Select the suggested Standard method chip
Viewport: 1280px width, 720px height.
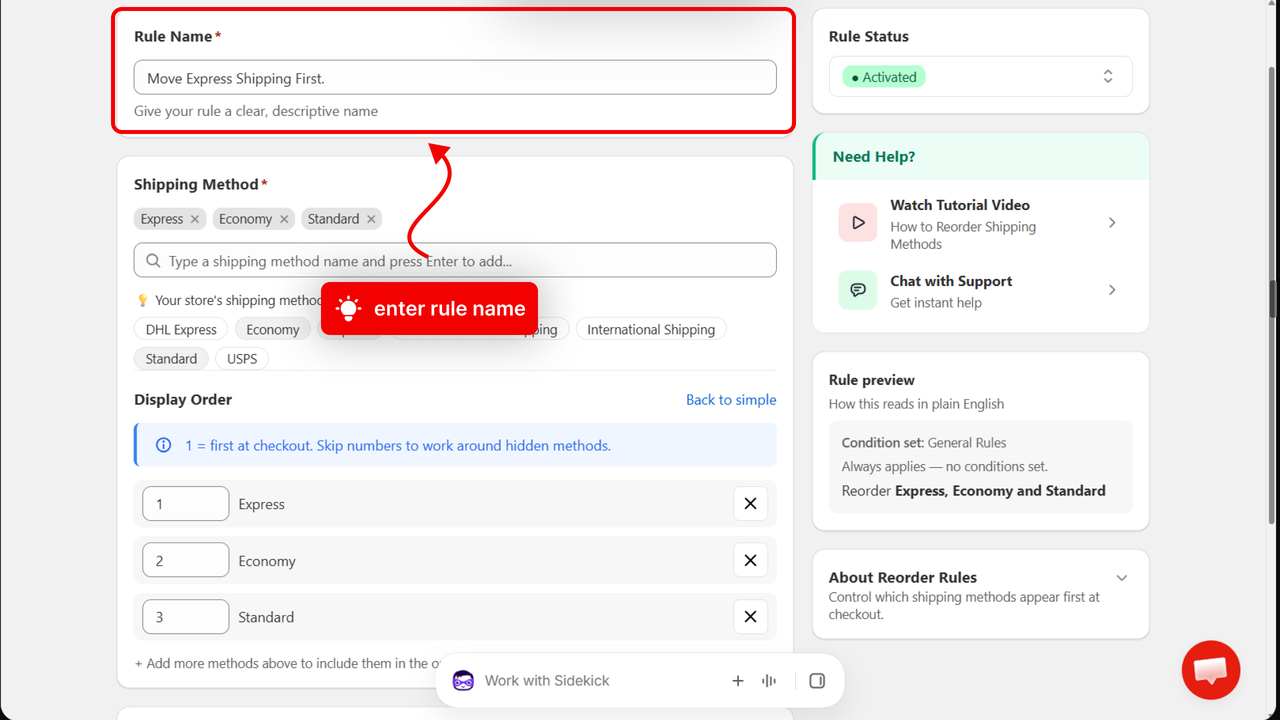[x=171, y=358]
